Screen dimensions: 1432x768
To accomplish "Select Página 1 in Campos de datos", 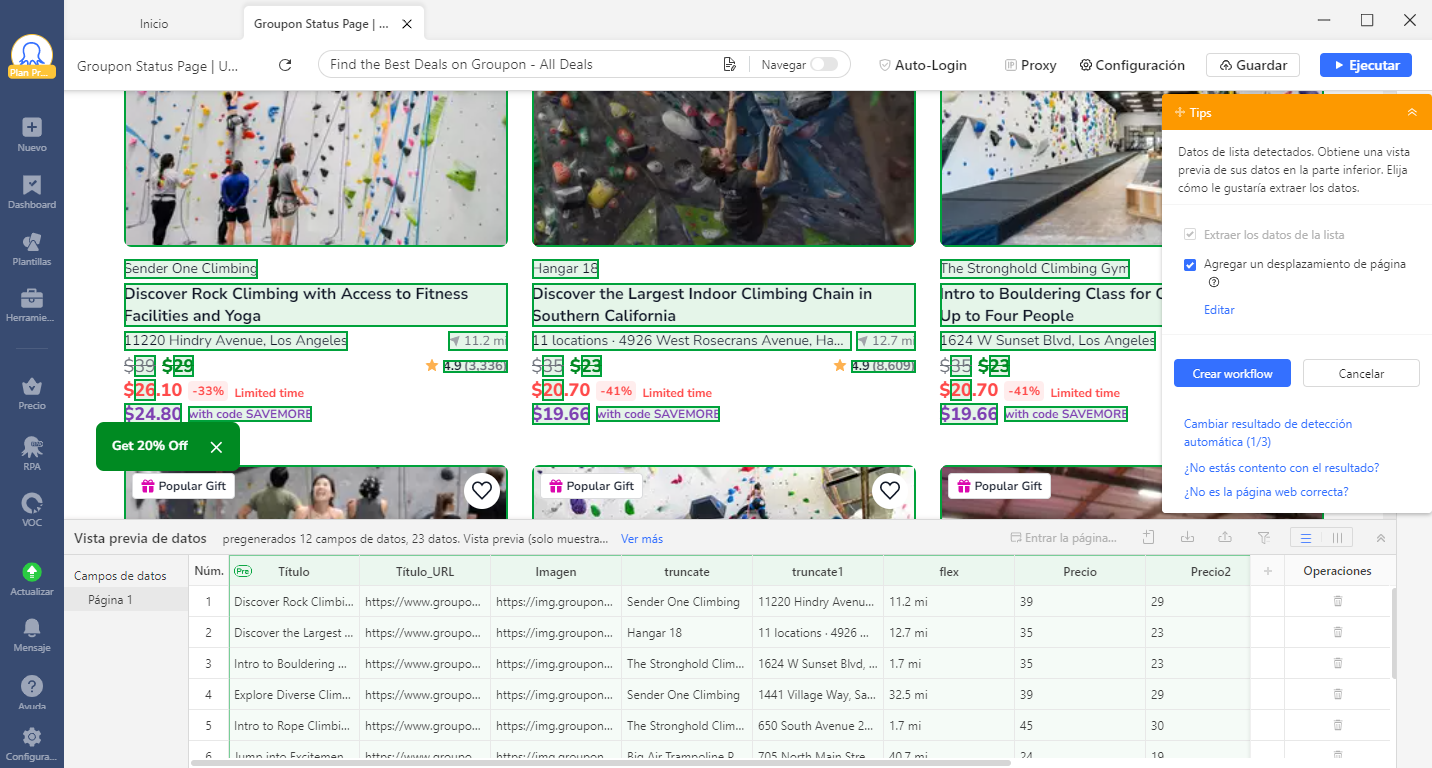I will click(x=127, y=600).
